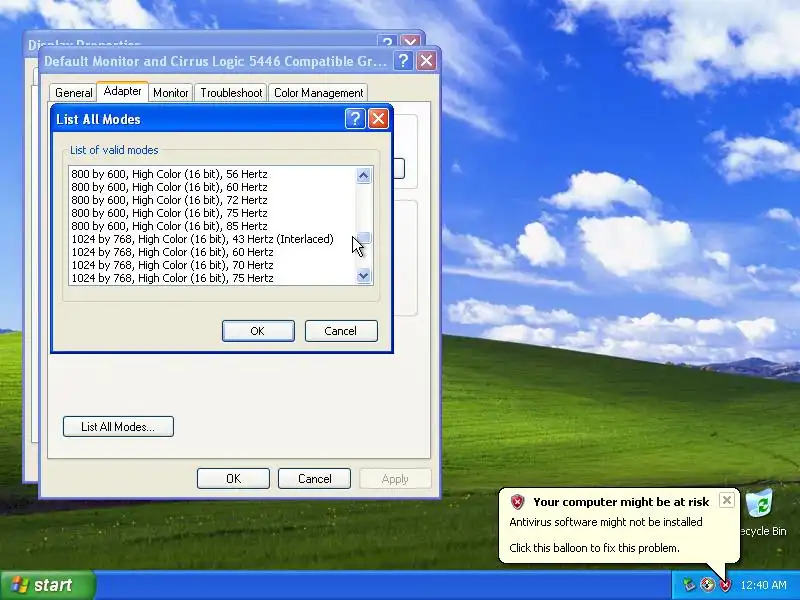The height and width of the screenshot is (600, 800).
Task: Close the Default Monitor properties window
Action: (x=426, y=61)
